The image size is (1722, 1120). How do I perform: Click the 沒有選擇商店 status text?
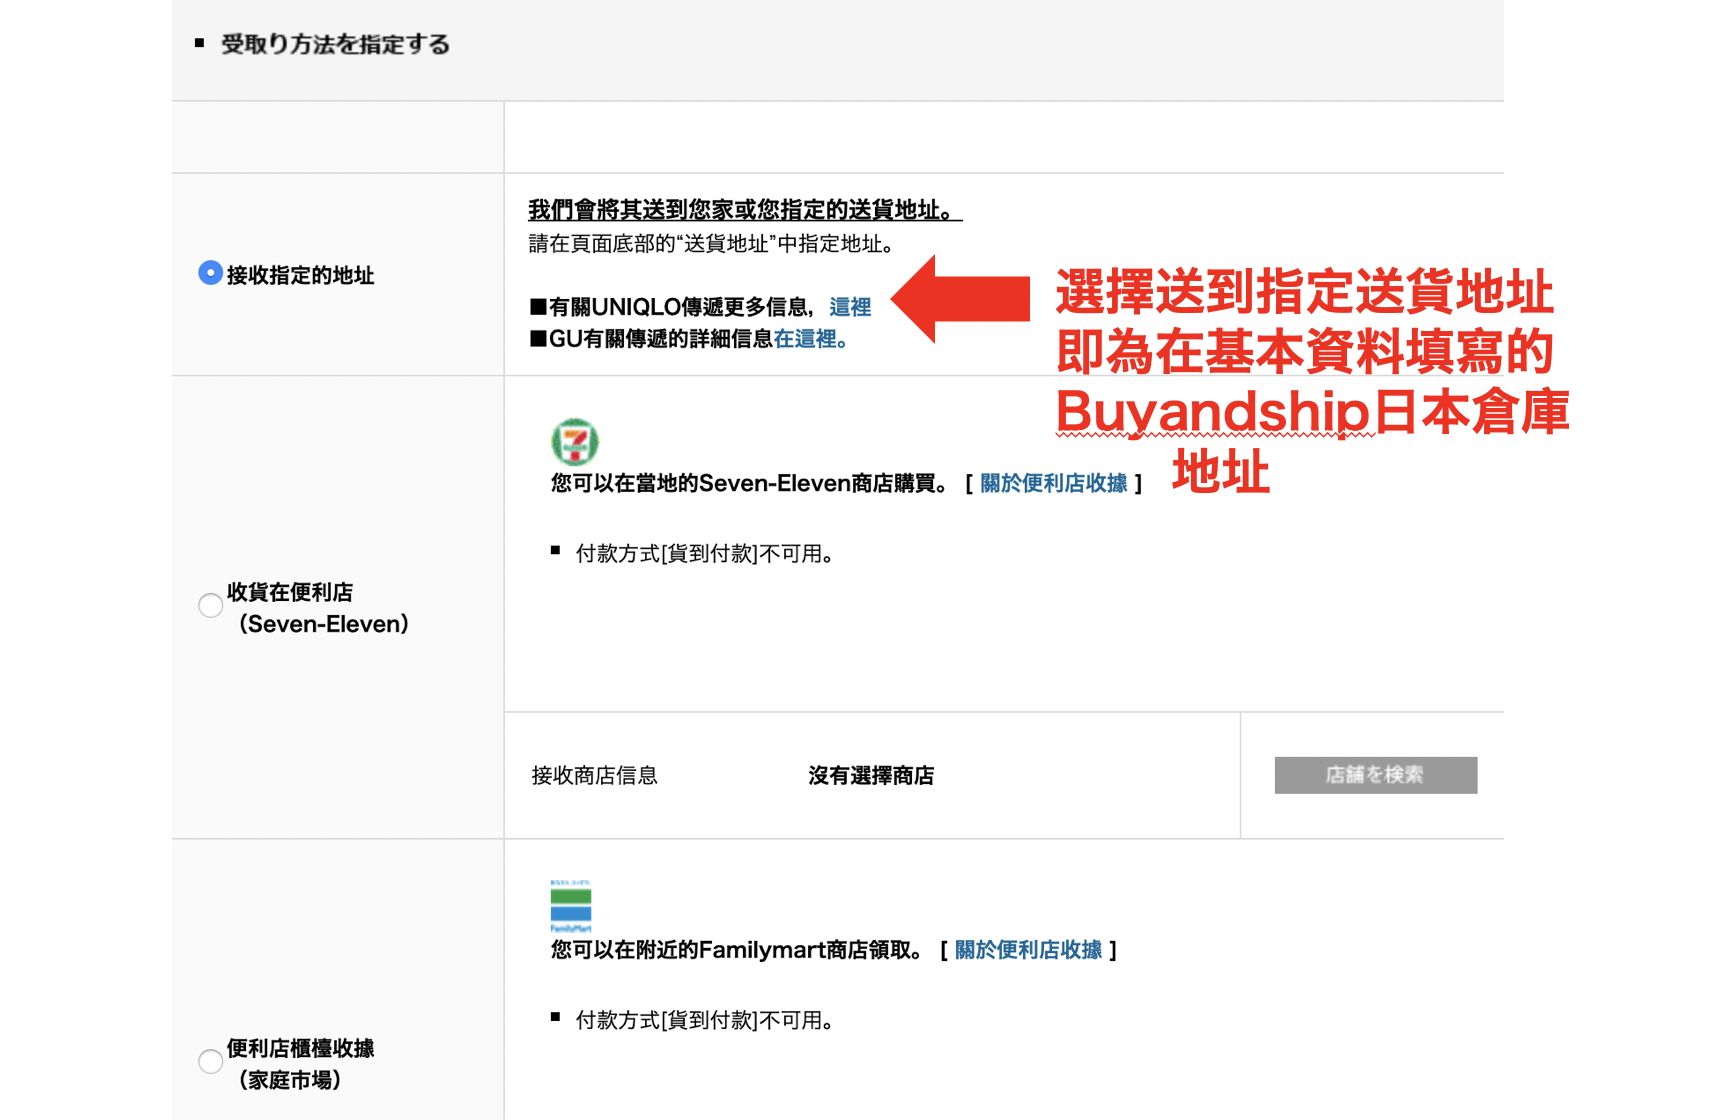(870, 776)
